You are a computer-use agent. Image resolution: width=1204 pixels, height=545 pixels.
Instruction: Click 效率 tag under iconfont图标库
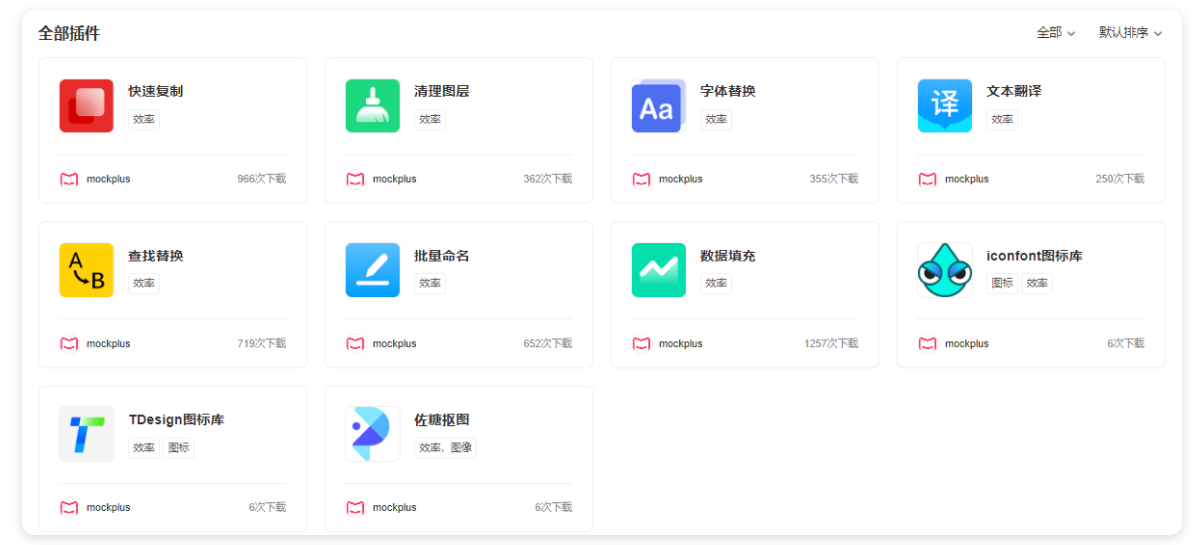[x=1037, y=283]
